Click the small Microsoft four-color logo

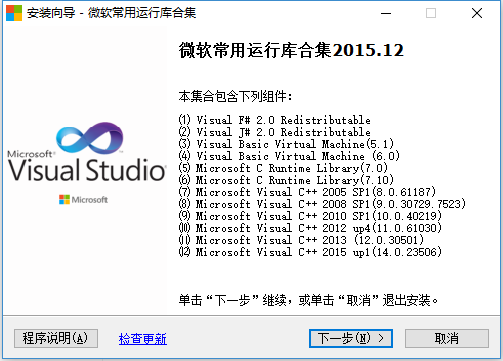pyautogui.click(x=64, y=199)
